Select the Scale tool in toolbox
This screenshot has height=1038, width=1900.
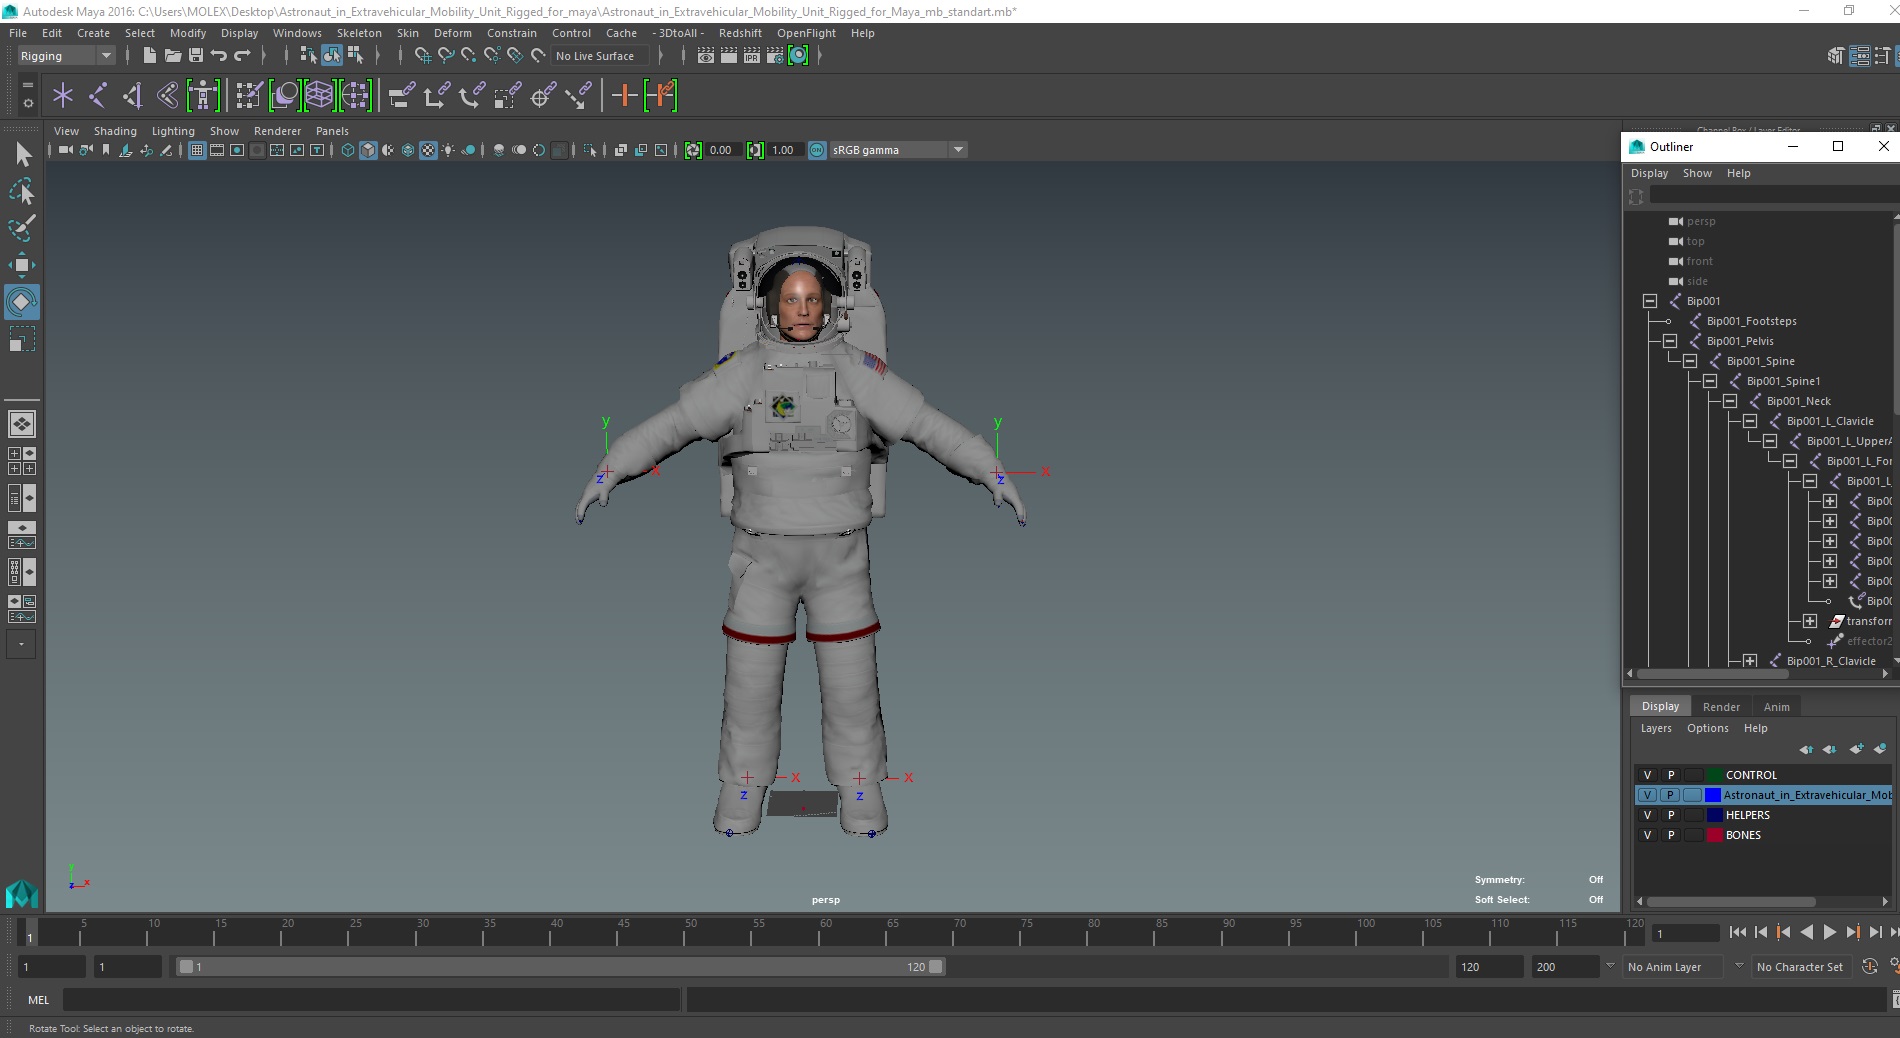pyautogui.click(x=22, y=339)
